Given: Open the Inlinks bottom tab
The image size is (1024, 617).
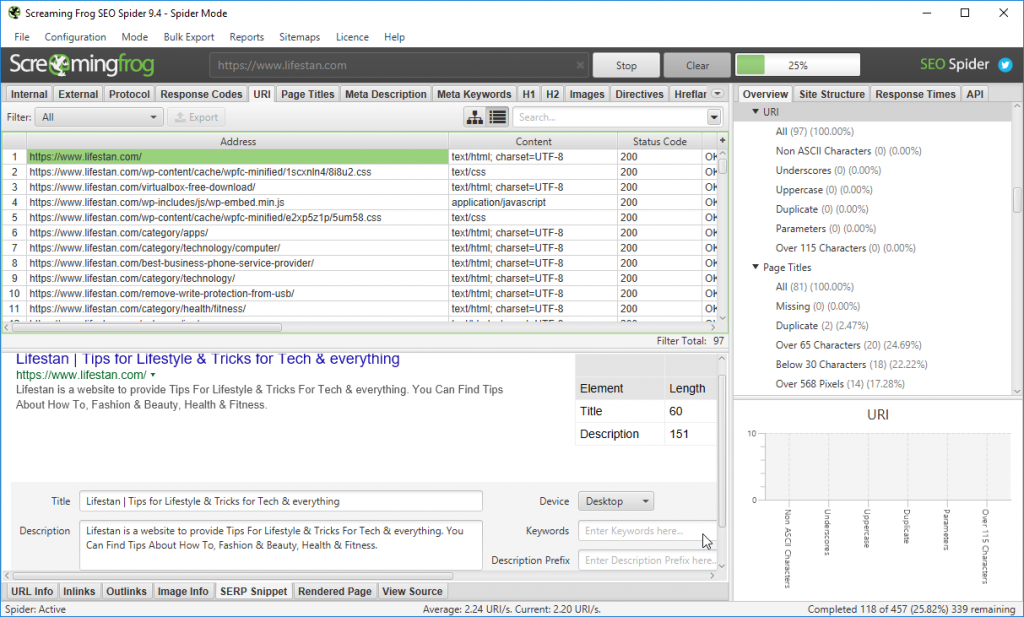Looking at the screenshot, I should (79, 592).
